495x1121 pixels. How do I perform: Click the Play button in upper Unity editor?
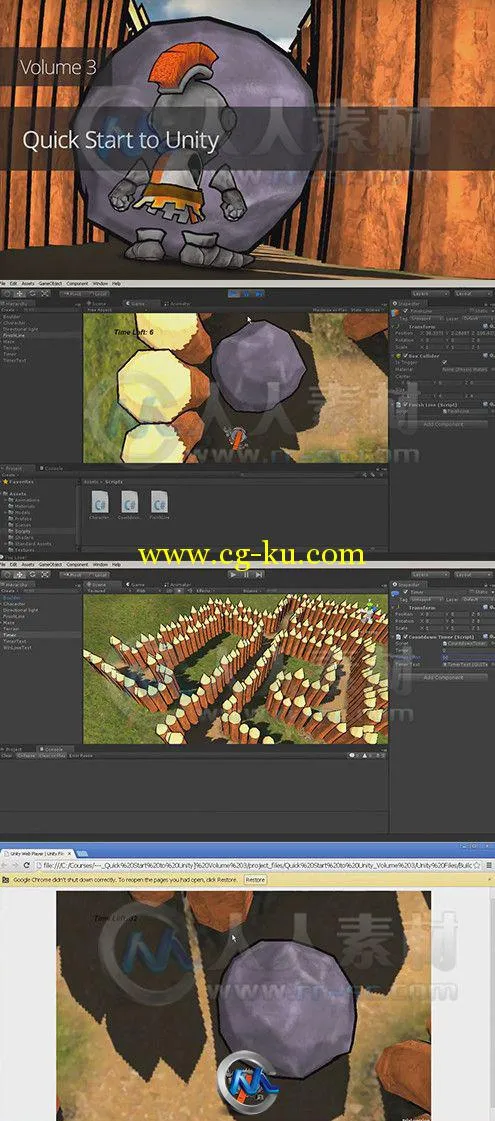point(235,293)
